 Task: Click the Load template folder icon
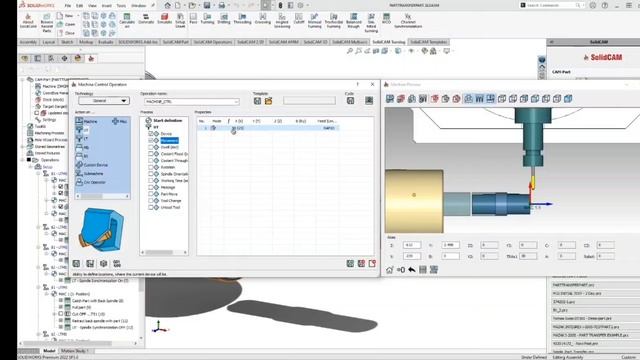[268, 101]
